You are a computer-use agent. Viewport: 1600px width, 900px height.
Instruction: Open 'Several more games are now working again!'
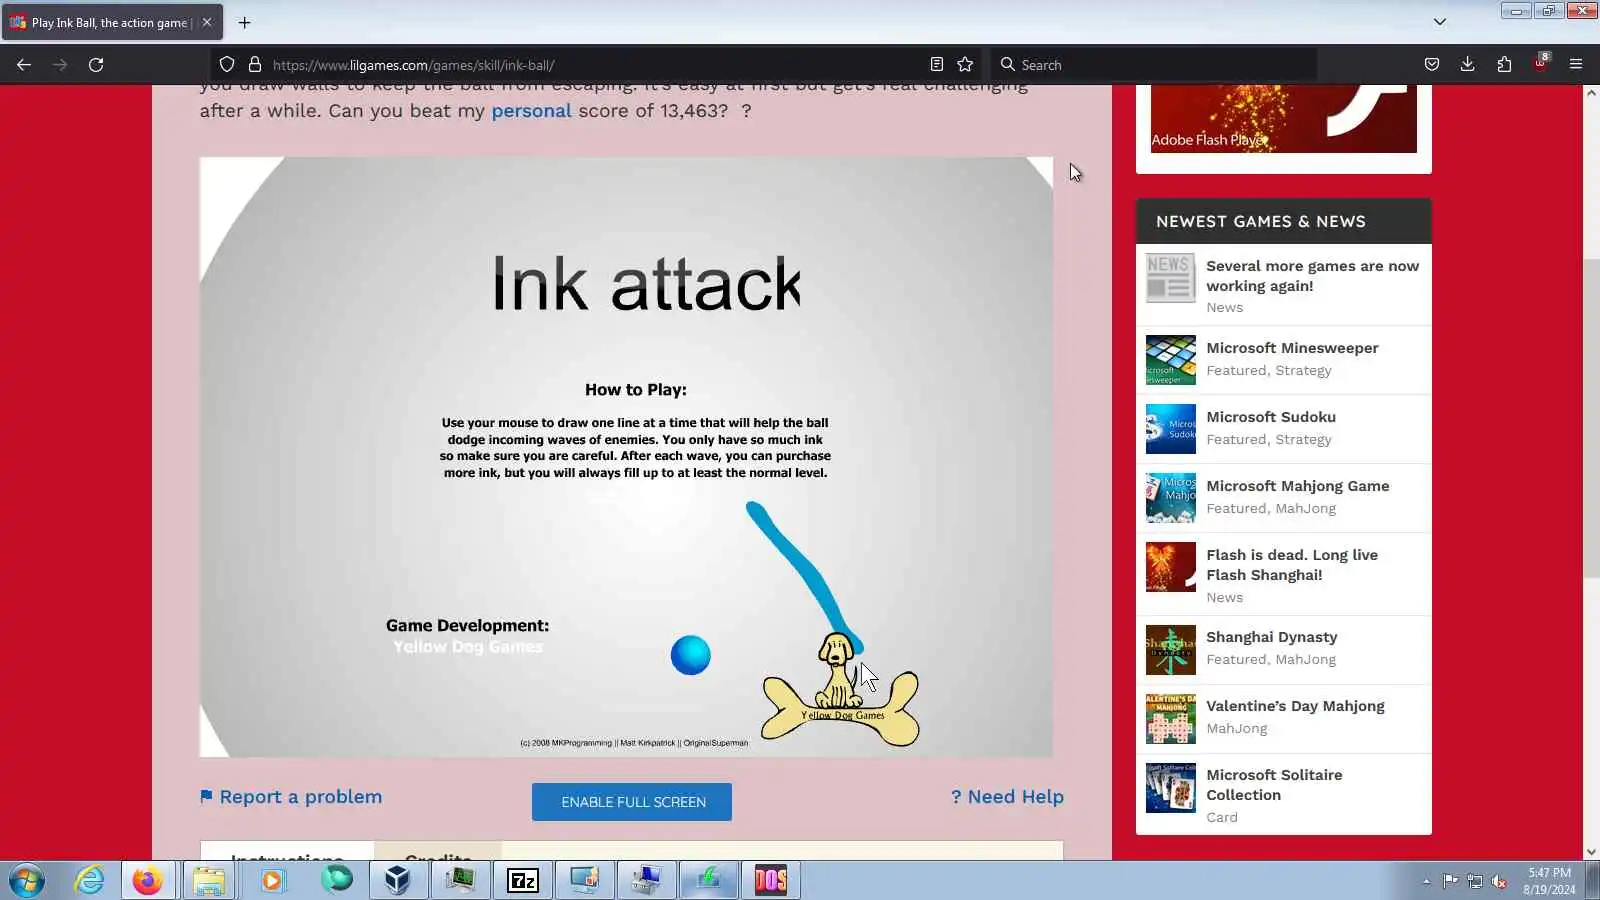pyautogui.click(x=1312, y=276)
